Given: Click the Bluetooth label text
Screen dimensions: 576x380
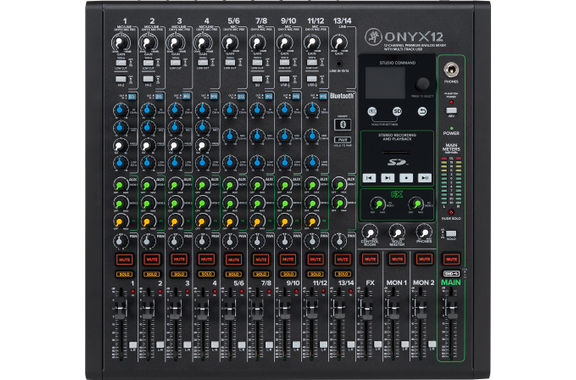Looking at the screenshot, I should coord(342,96).
